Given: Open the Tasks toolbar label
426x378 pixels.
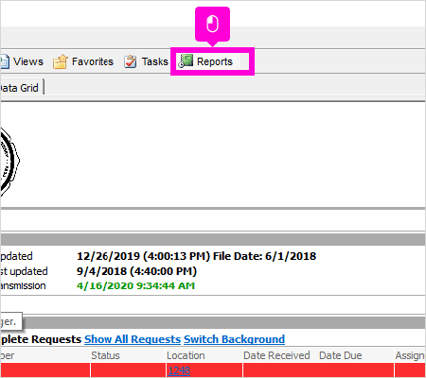Looking at the screenshot, I should click(155, 62).
